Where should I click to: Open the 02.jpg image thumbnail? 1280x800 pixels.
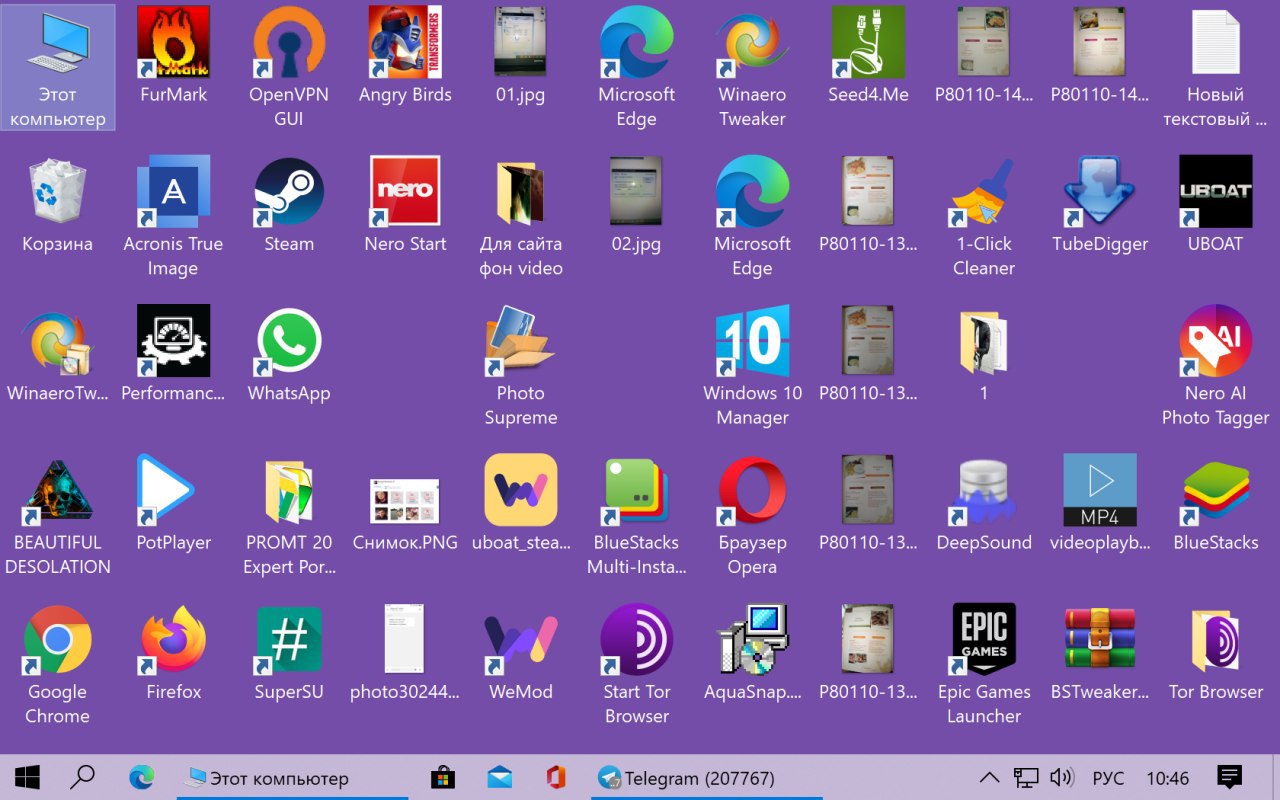637,192
